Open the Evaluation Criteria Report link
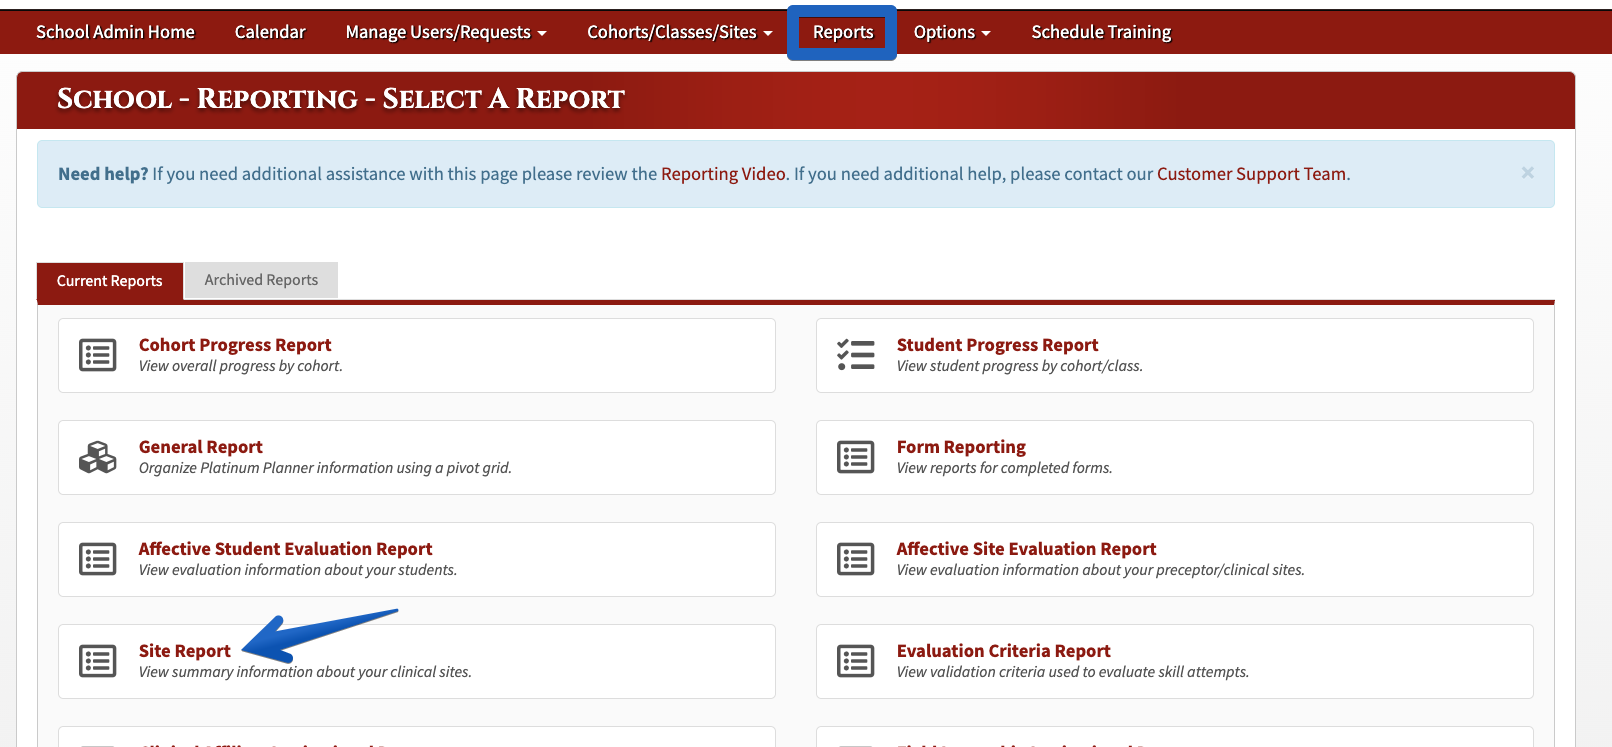 [x=1003, y=651]
